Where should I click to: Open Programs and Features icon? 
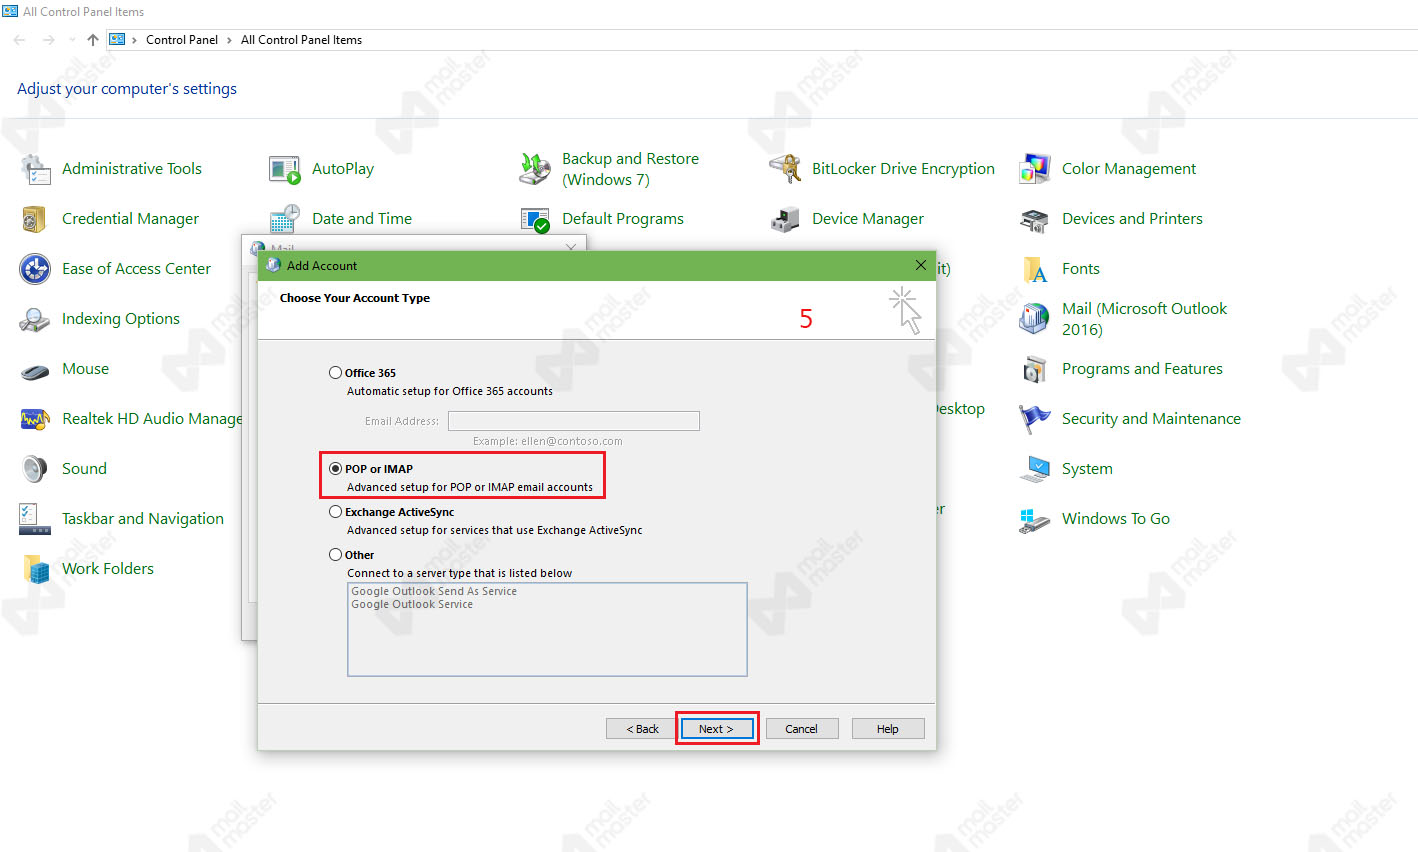pos(1035,369)
